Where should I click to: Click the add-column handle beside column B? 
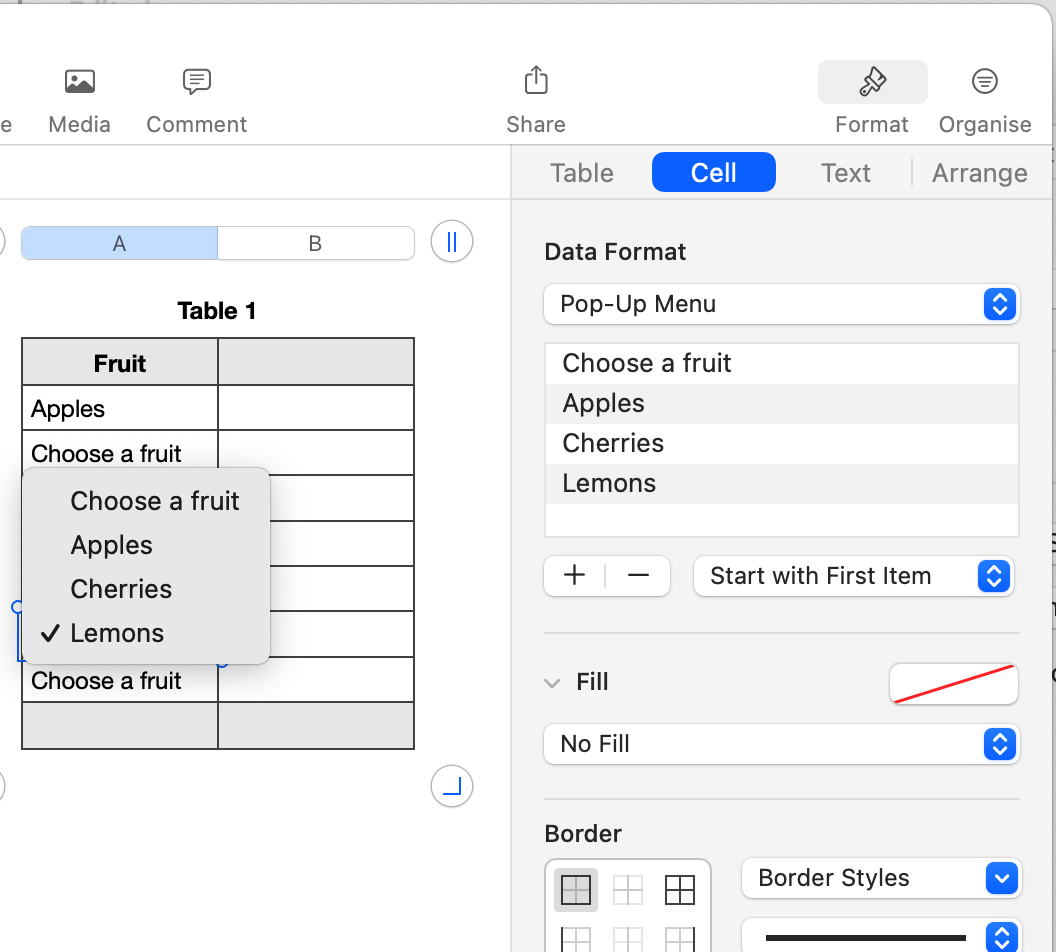[452, 242]
